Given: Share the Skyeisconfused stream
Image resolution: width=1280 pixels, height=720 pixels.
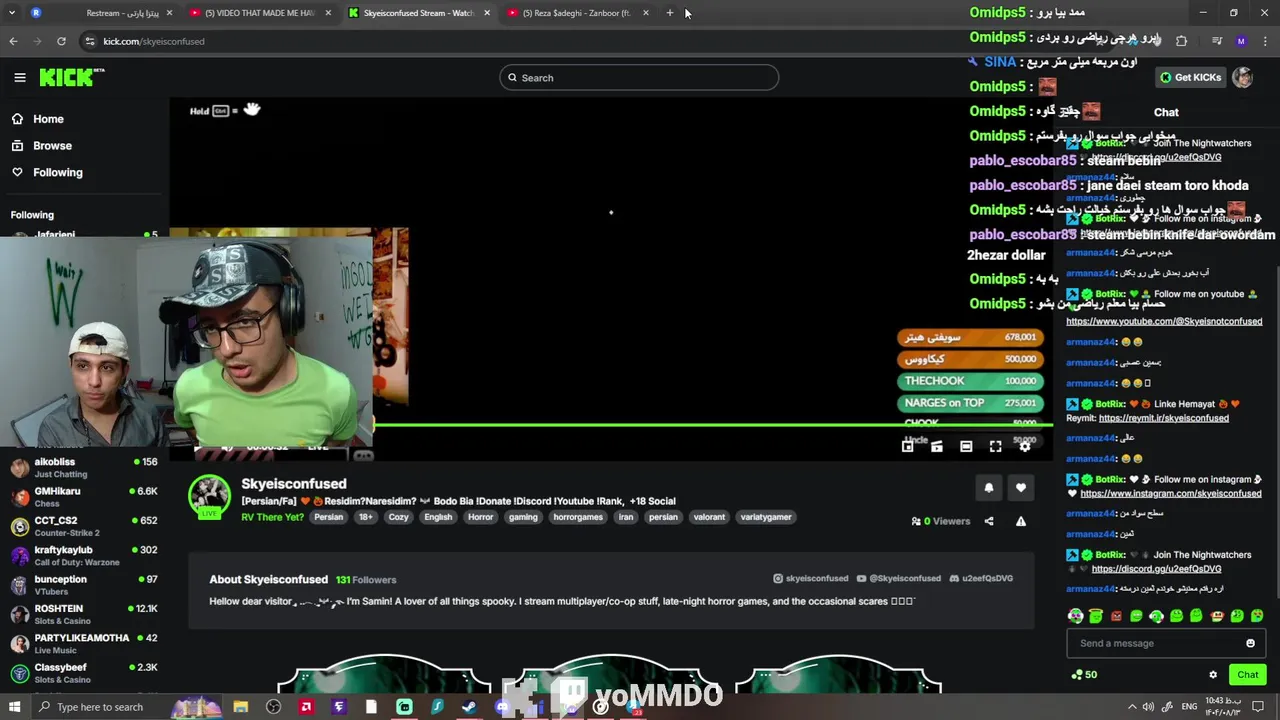Looking at the screenshot, I should [989, 521].
